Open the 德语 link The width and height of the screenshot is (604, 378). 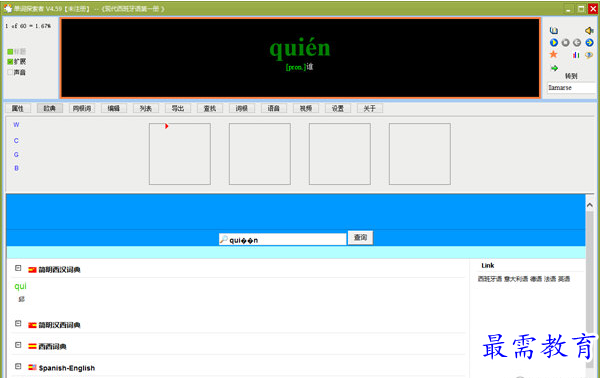(x=536, y=279)
